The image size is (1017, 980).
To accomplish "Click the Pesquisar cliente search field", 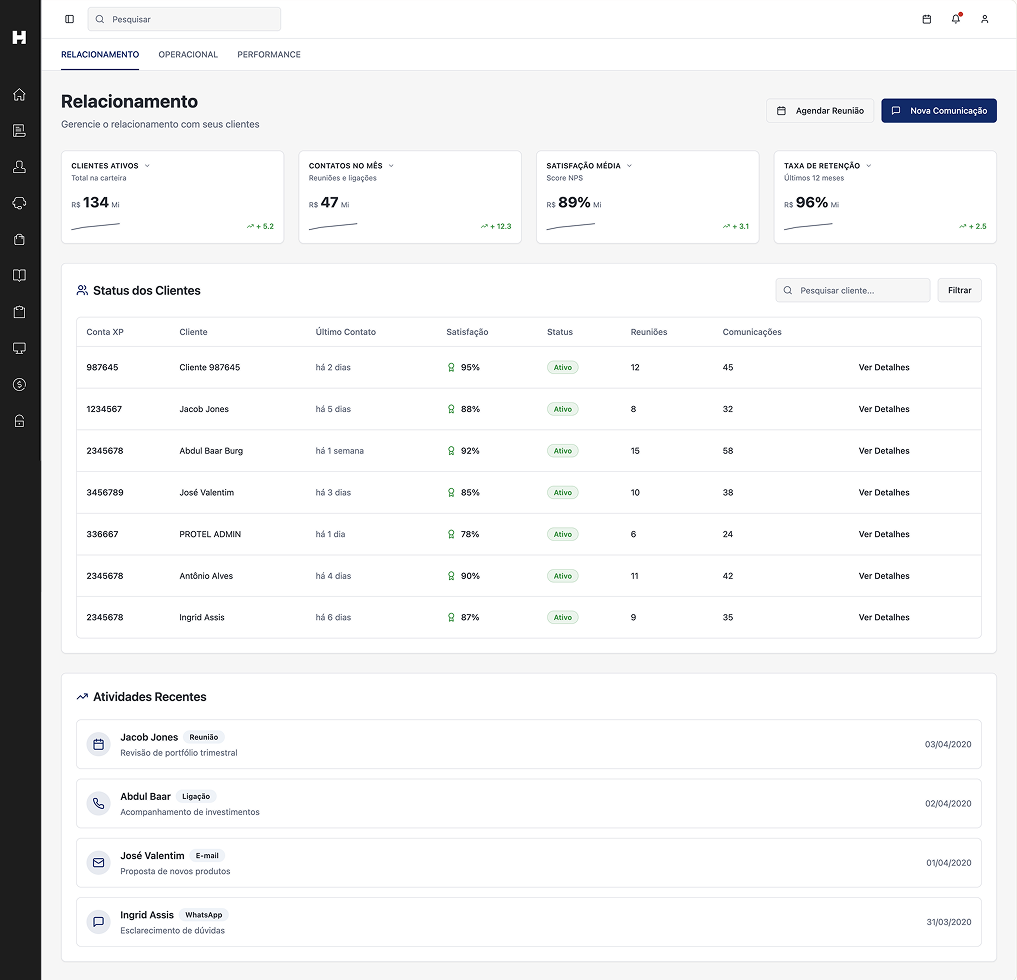I will coord(852,290).
